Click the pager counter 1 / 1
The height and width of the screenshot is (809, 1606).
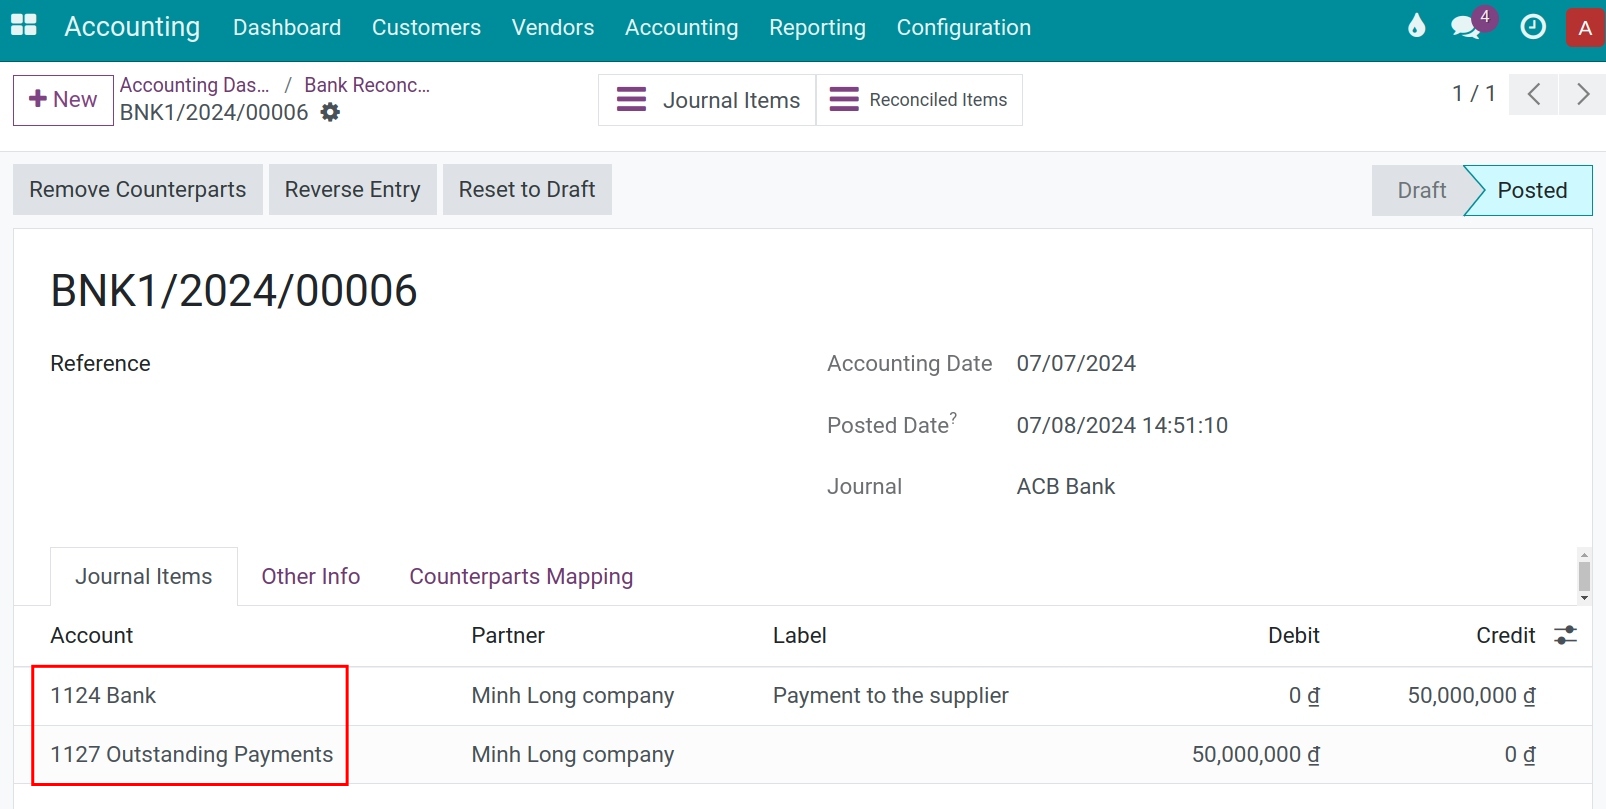tap(1474, 94)
